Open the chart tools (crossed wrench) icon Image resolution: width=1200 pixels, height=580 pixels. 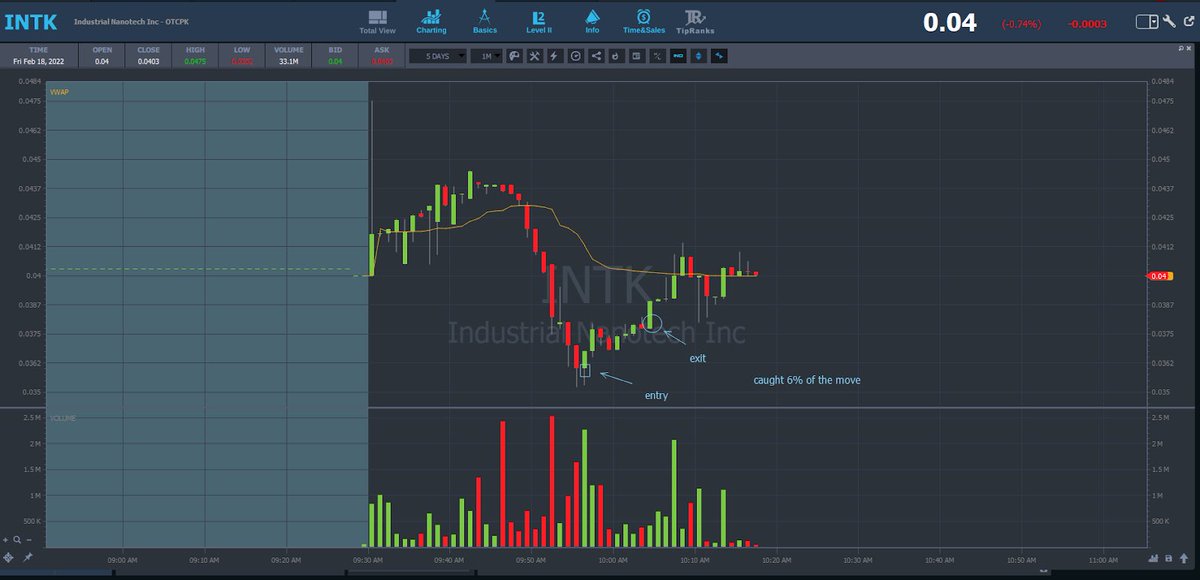535,56
